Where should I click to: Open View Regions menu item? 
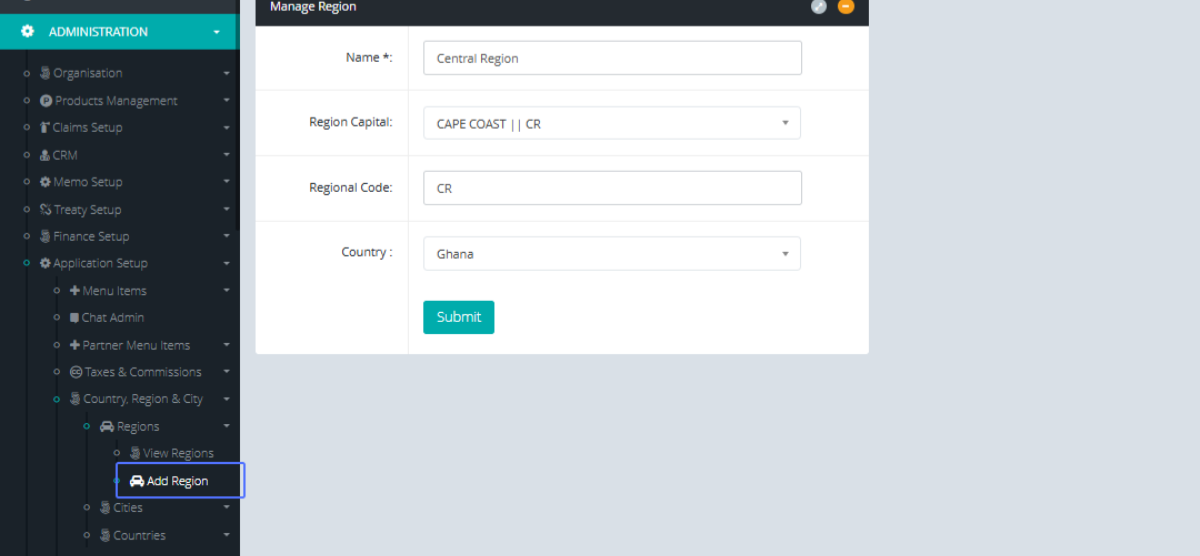point(177,453)
